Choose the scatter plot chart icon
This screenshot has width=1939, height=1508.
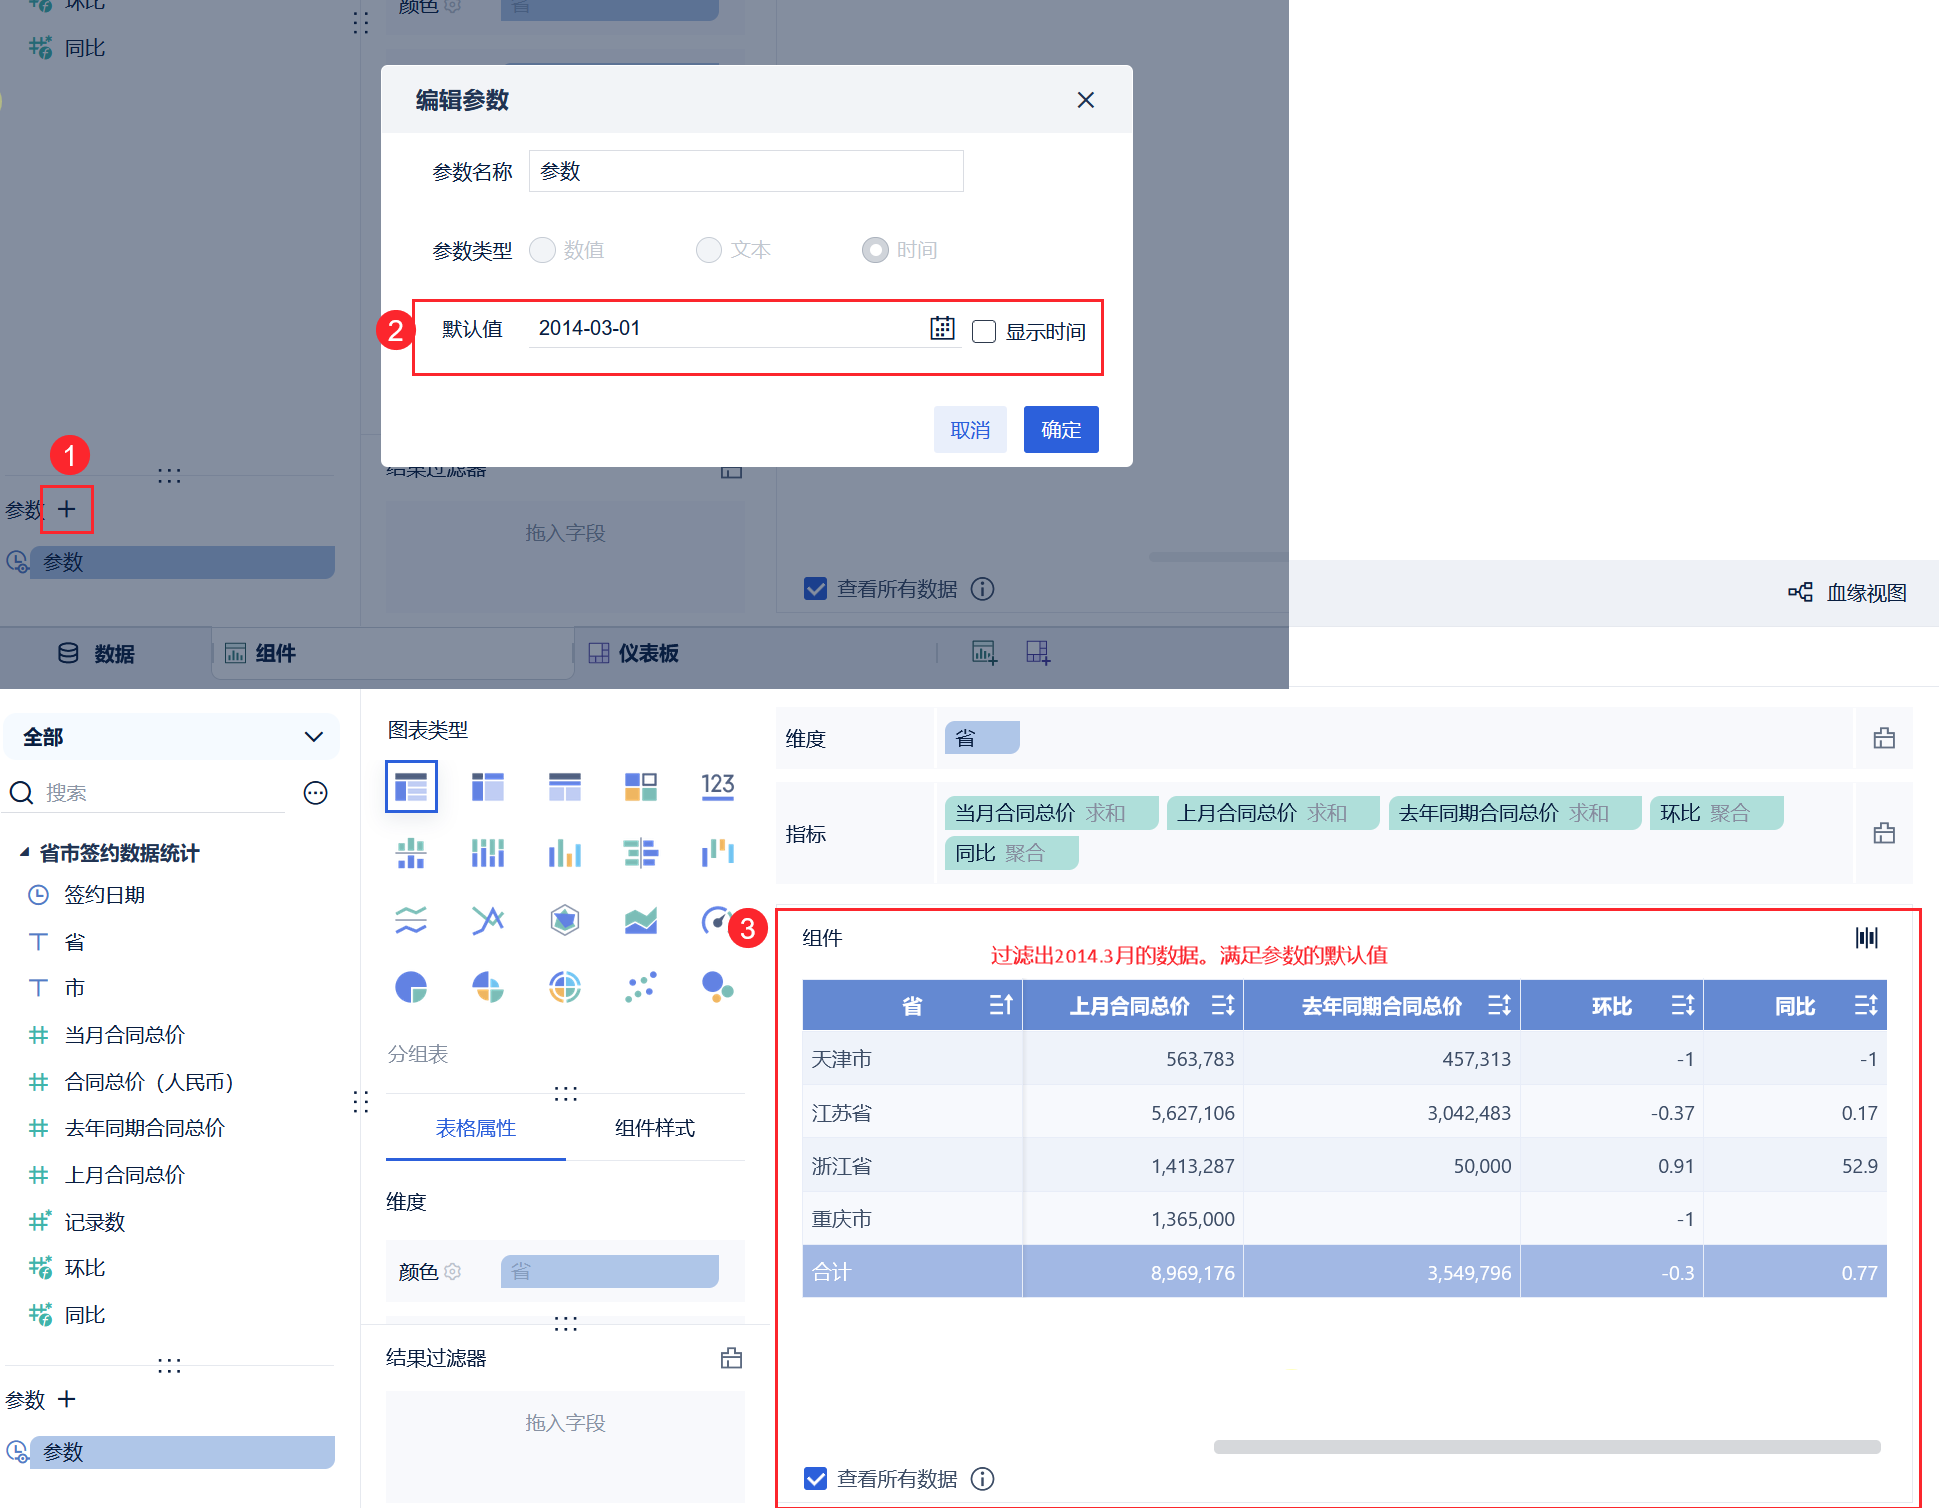tap(641, 987)
